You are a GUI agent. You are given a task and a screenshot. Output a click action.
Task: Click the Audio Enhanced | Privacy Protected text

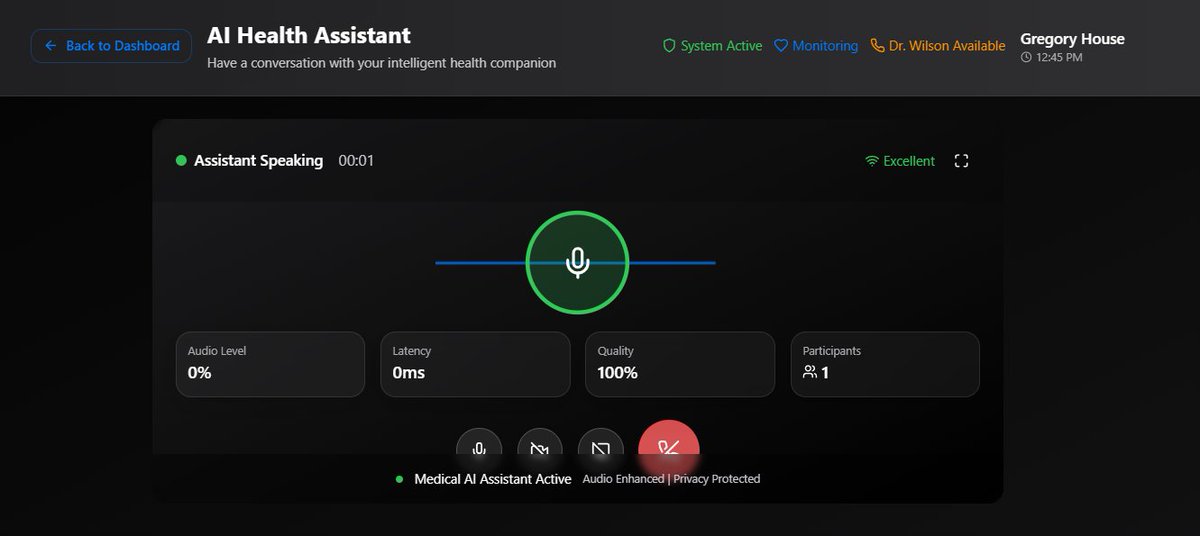pos(671,479)
